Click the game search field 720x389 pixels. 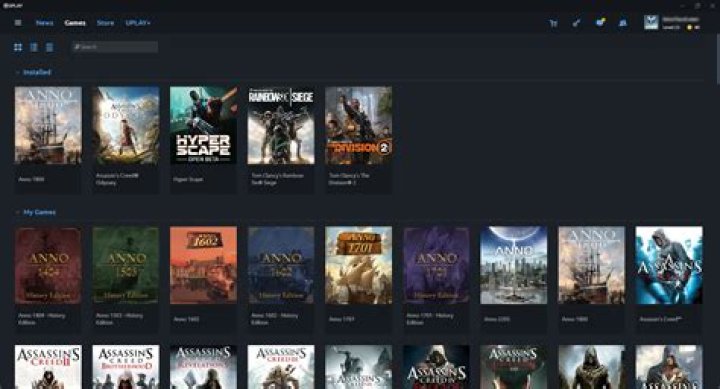coord(115,47)
